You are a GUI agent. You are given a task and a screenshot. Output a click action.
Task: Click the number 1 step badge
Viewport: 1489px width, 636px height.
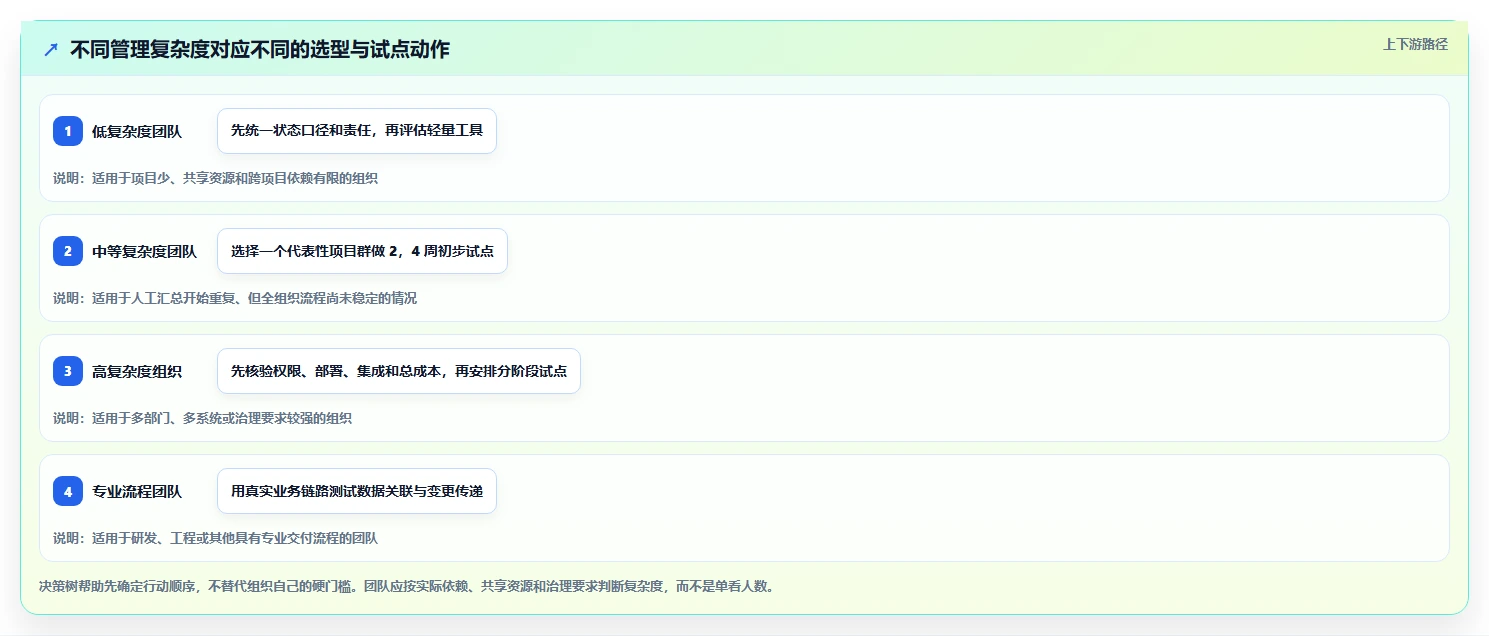coord(68,131)
